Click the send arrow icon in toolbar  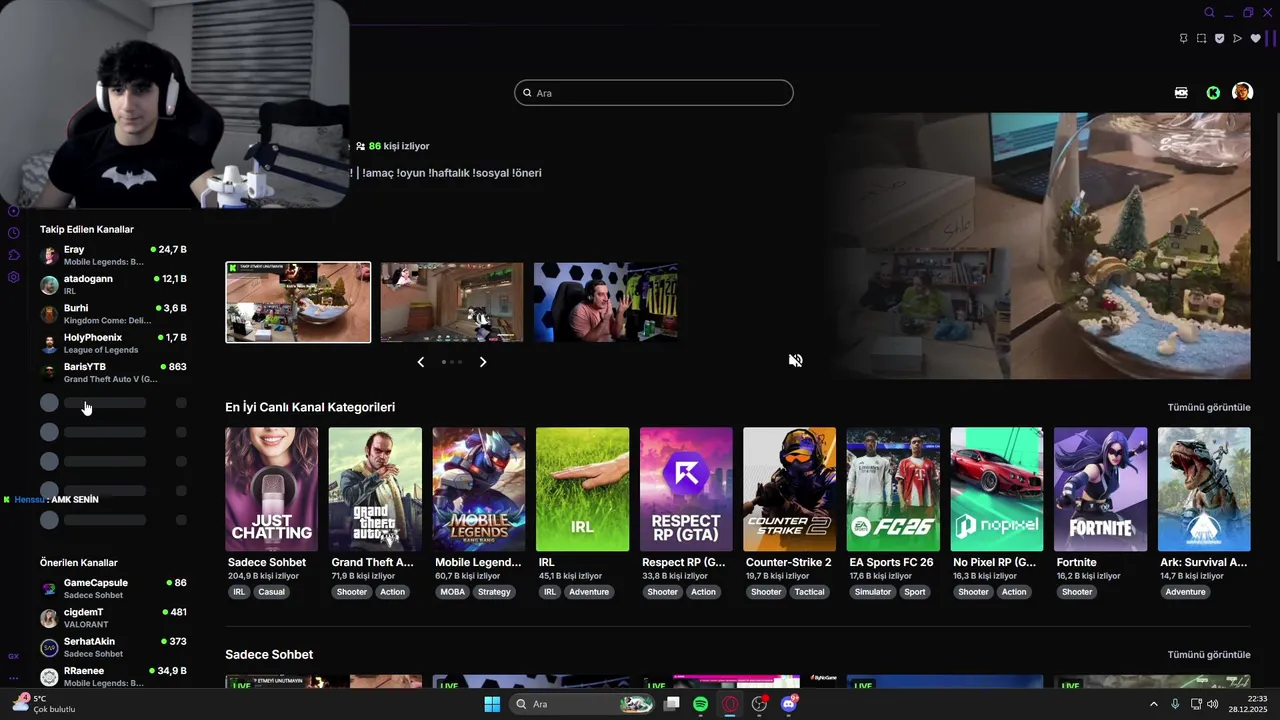pyautogui.click(x=1237, y=39)
